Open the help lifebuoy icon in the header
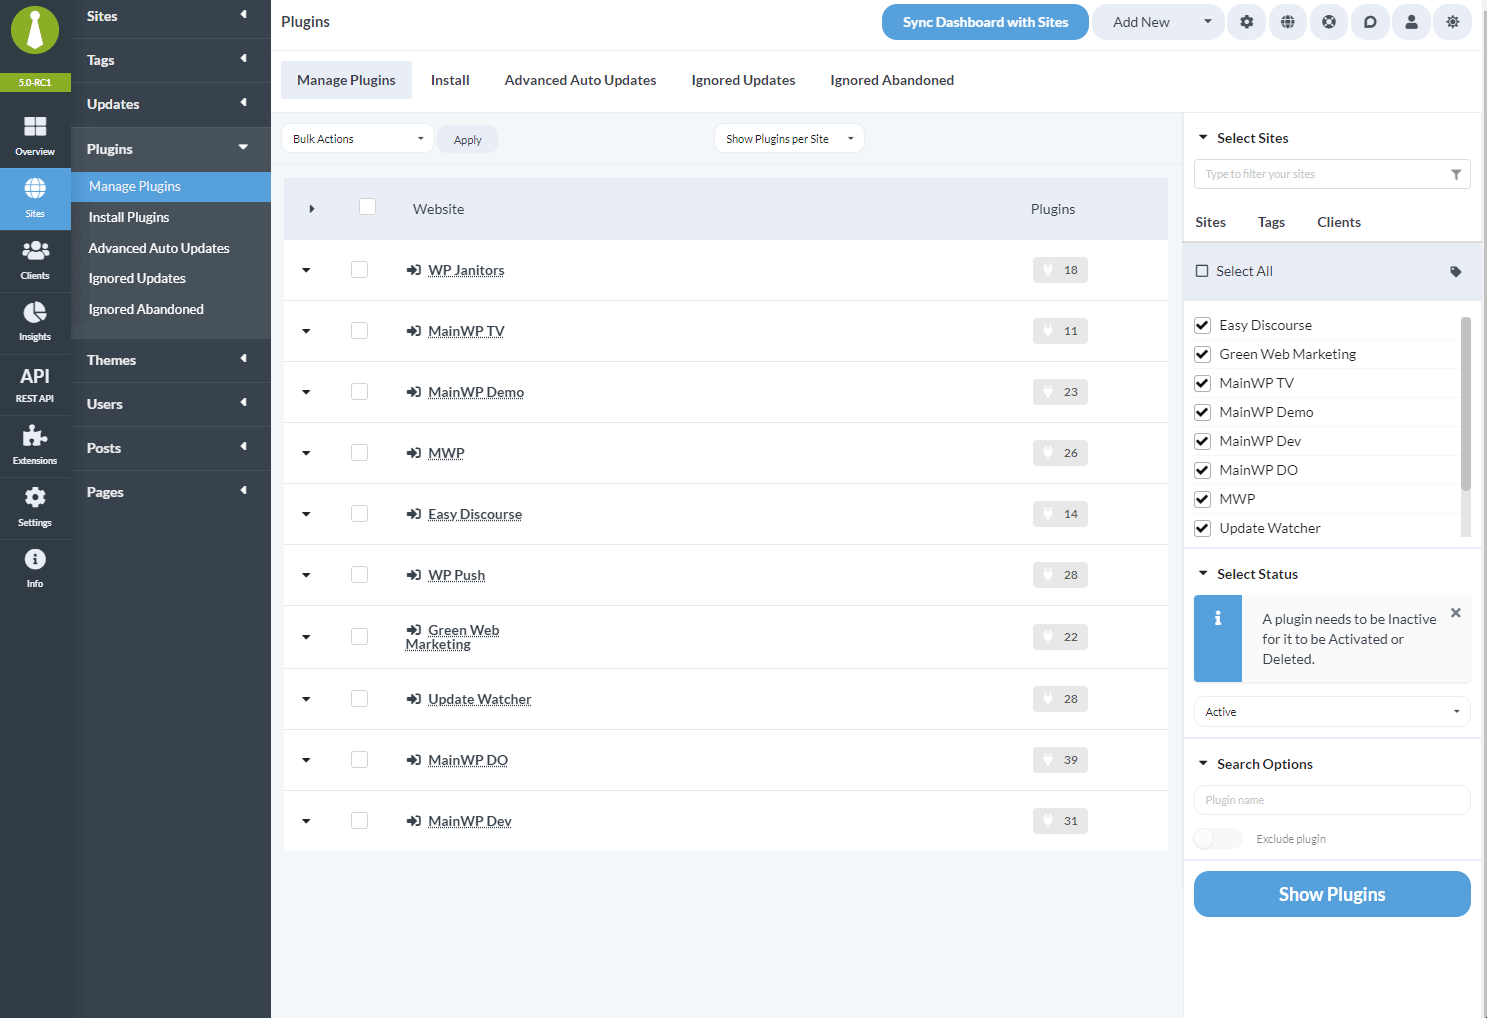The width and height of the screenshot is (1487, 1018). pos(1328,21)
